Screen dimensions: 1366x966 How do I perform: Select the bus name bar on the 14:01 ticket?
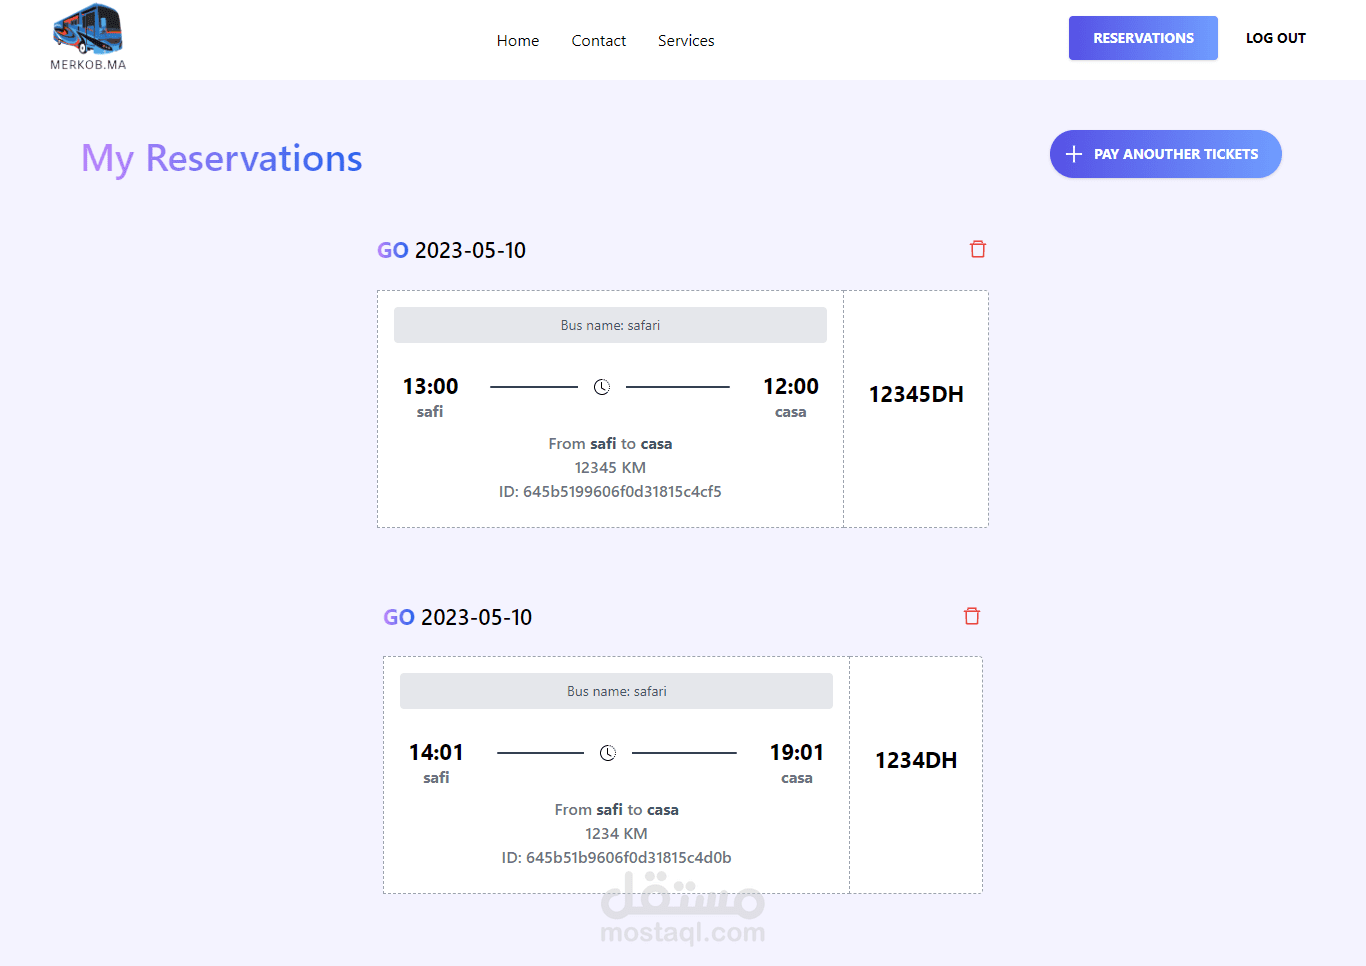pyautogui.click(x=616, y=691)
